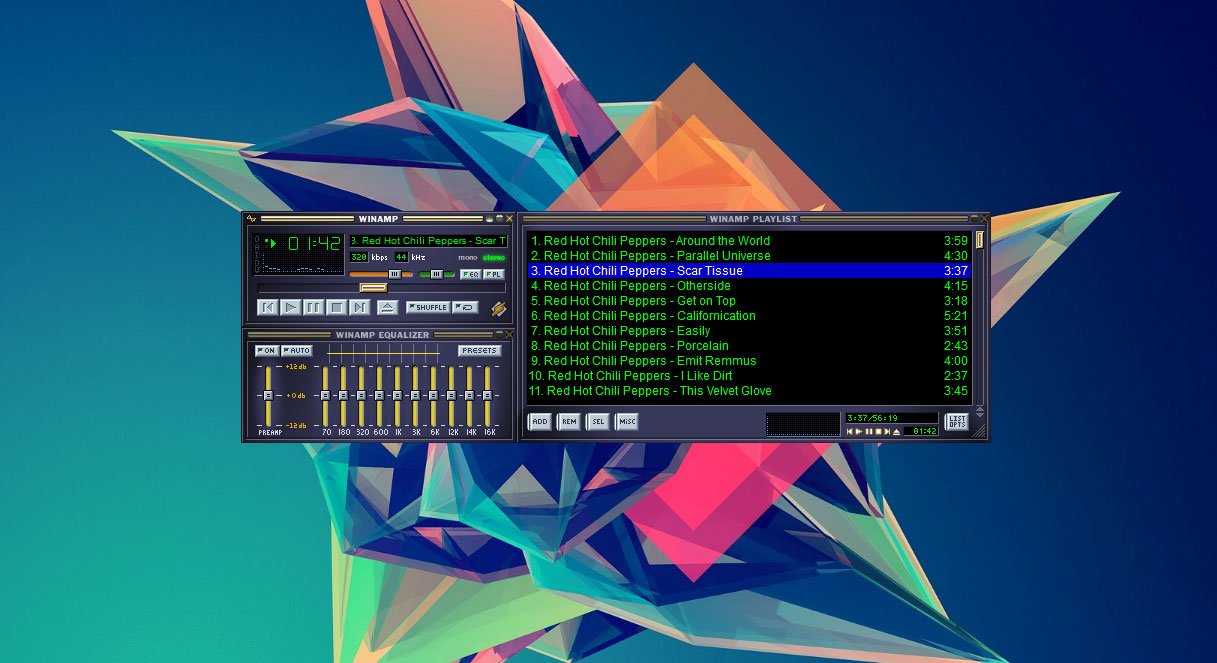Open the Winamp main menu icon in title bar
Screen dimensions: 1217x663
(x=252, y=219)
